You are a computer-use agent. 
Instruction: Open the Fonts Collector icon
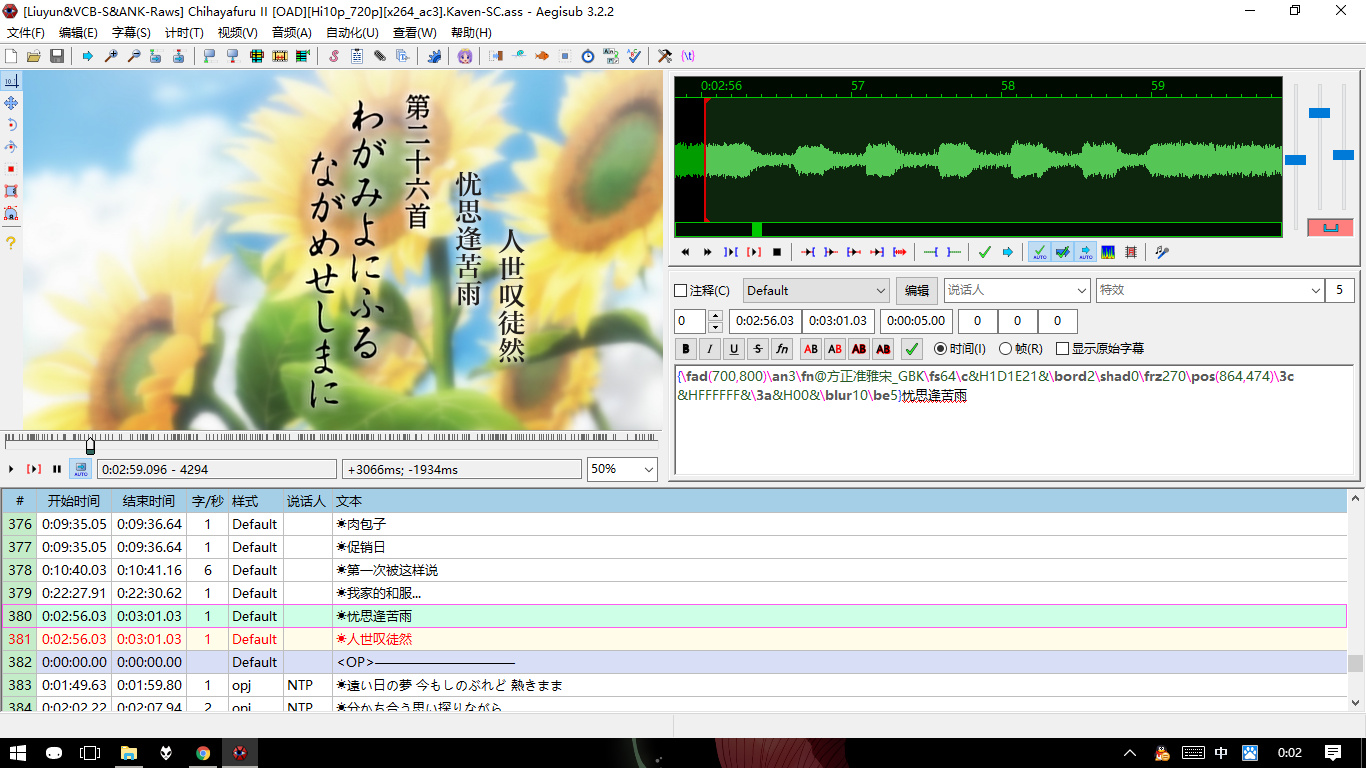pyautogui.click(x=402, y=56)
